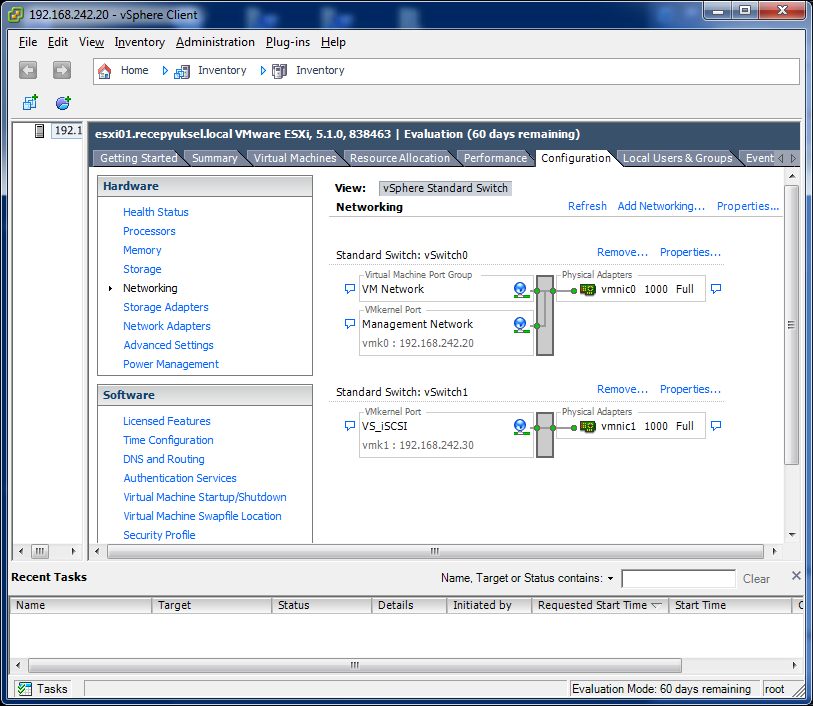Open the Security Profile link

click(x=159, y=535)
